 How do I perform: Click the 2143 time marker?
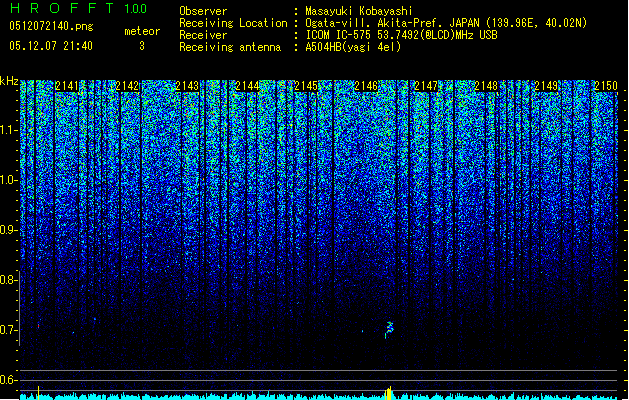(187, 86)
